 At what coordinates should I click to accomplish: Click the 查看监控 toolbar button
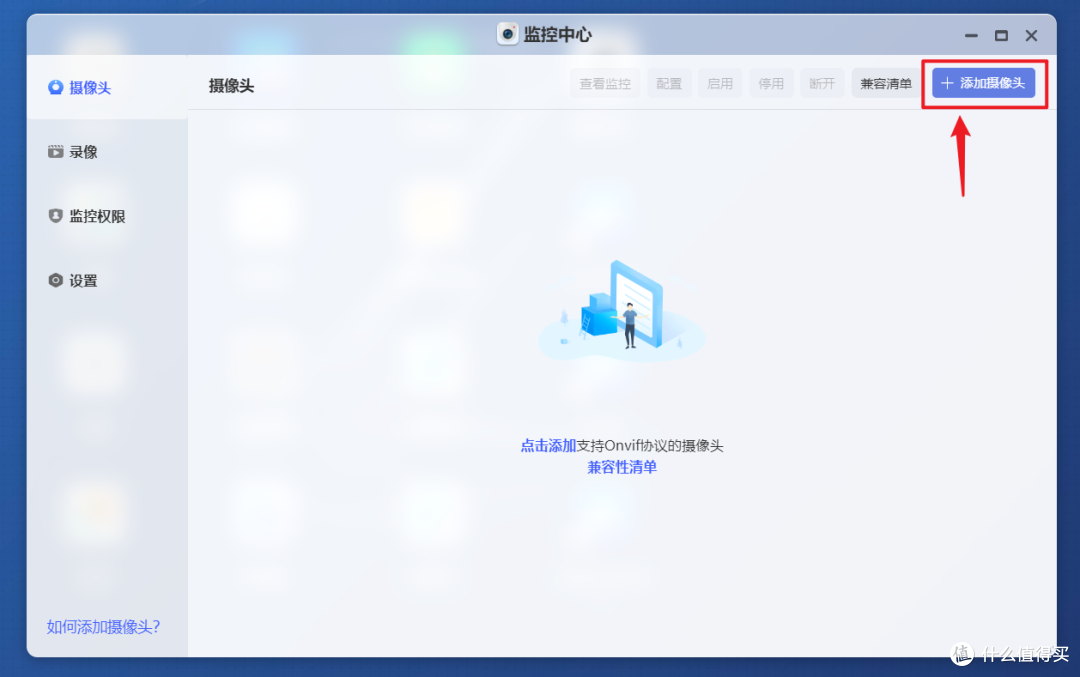point(605,83)
